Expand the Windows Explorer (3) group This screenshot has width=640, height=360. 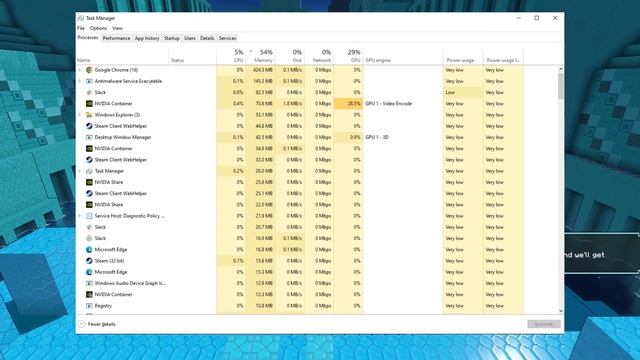pos(80,115)
